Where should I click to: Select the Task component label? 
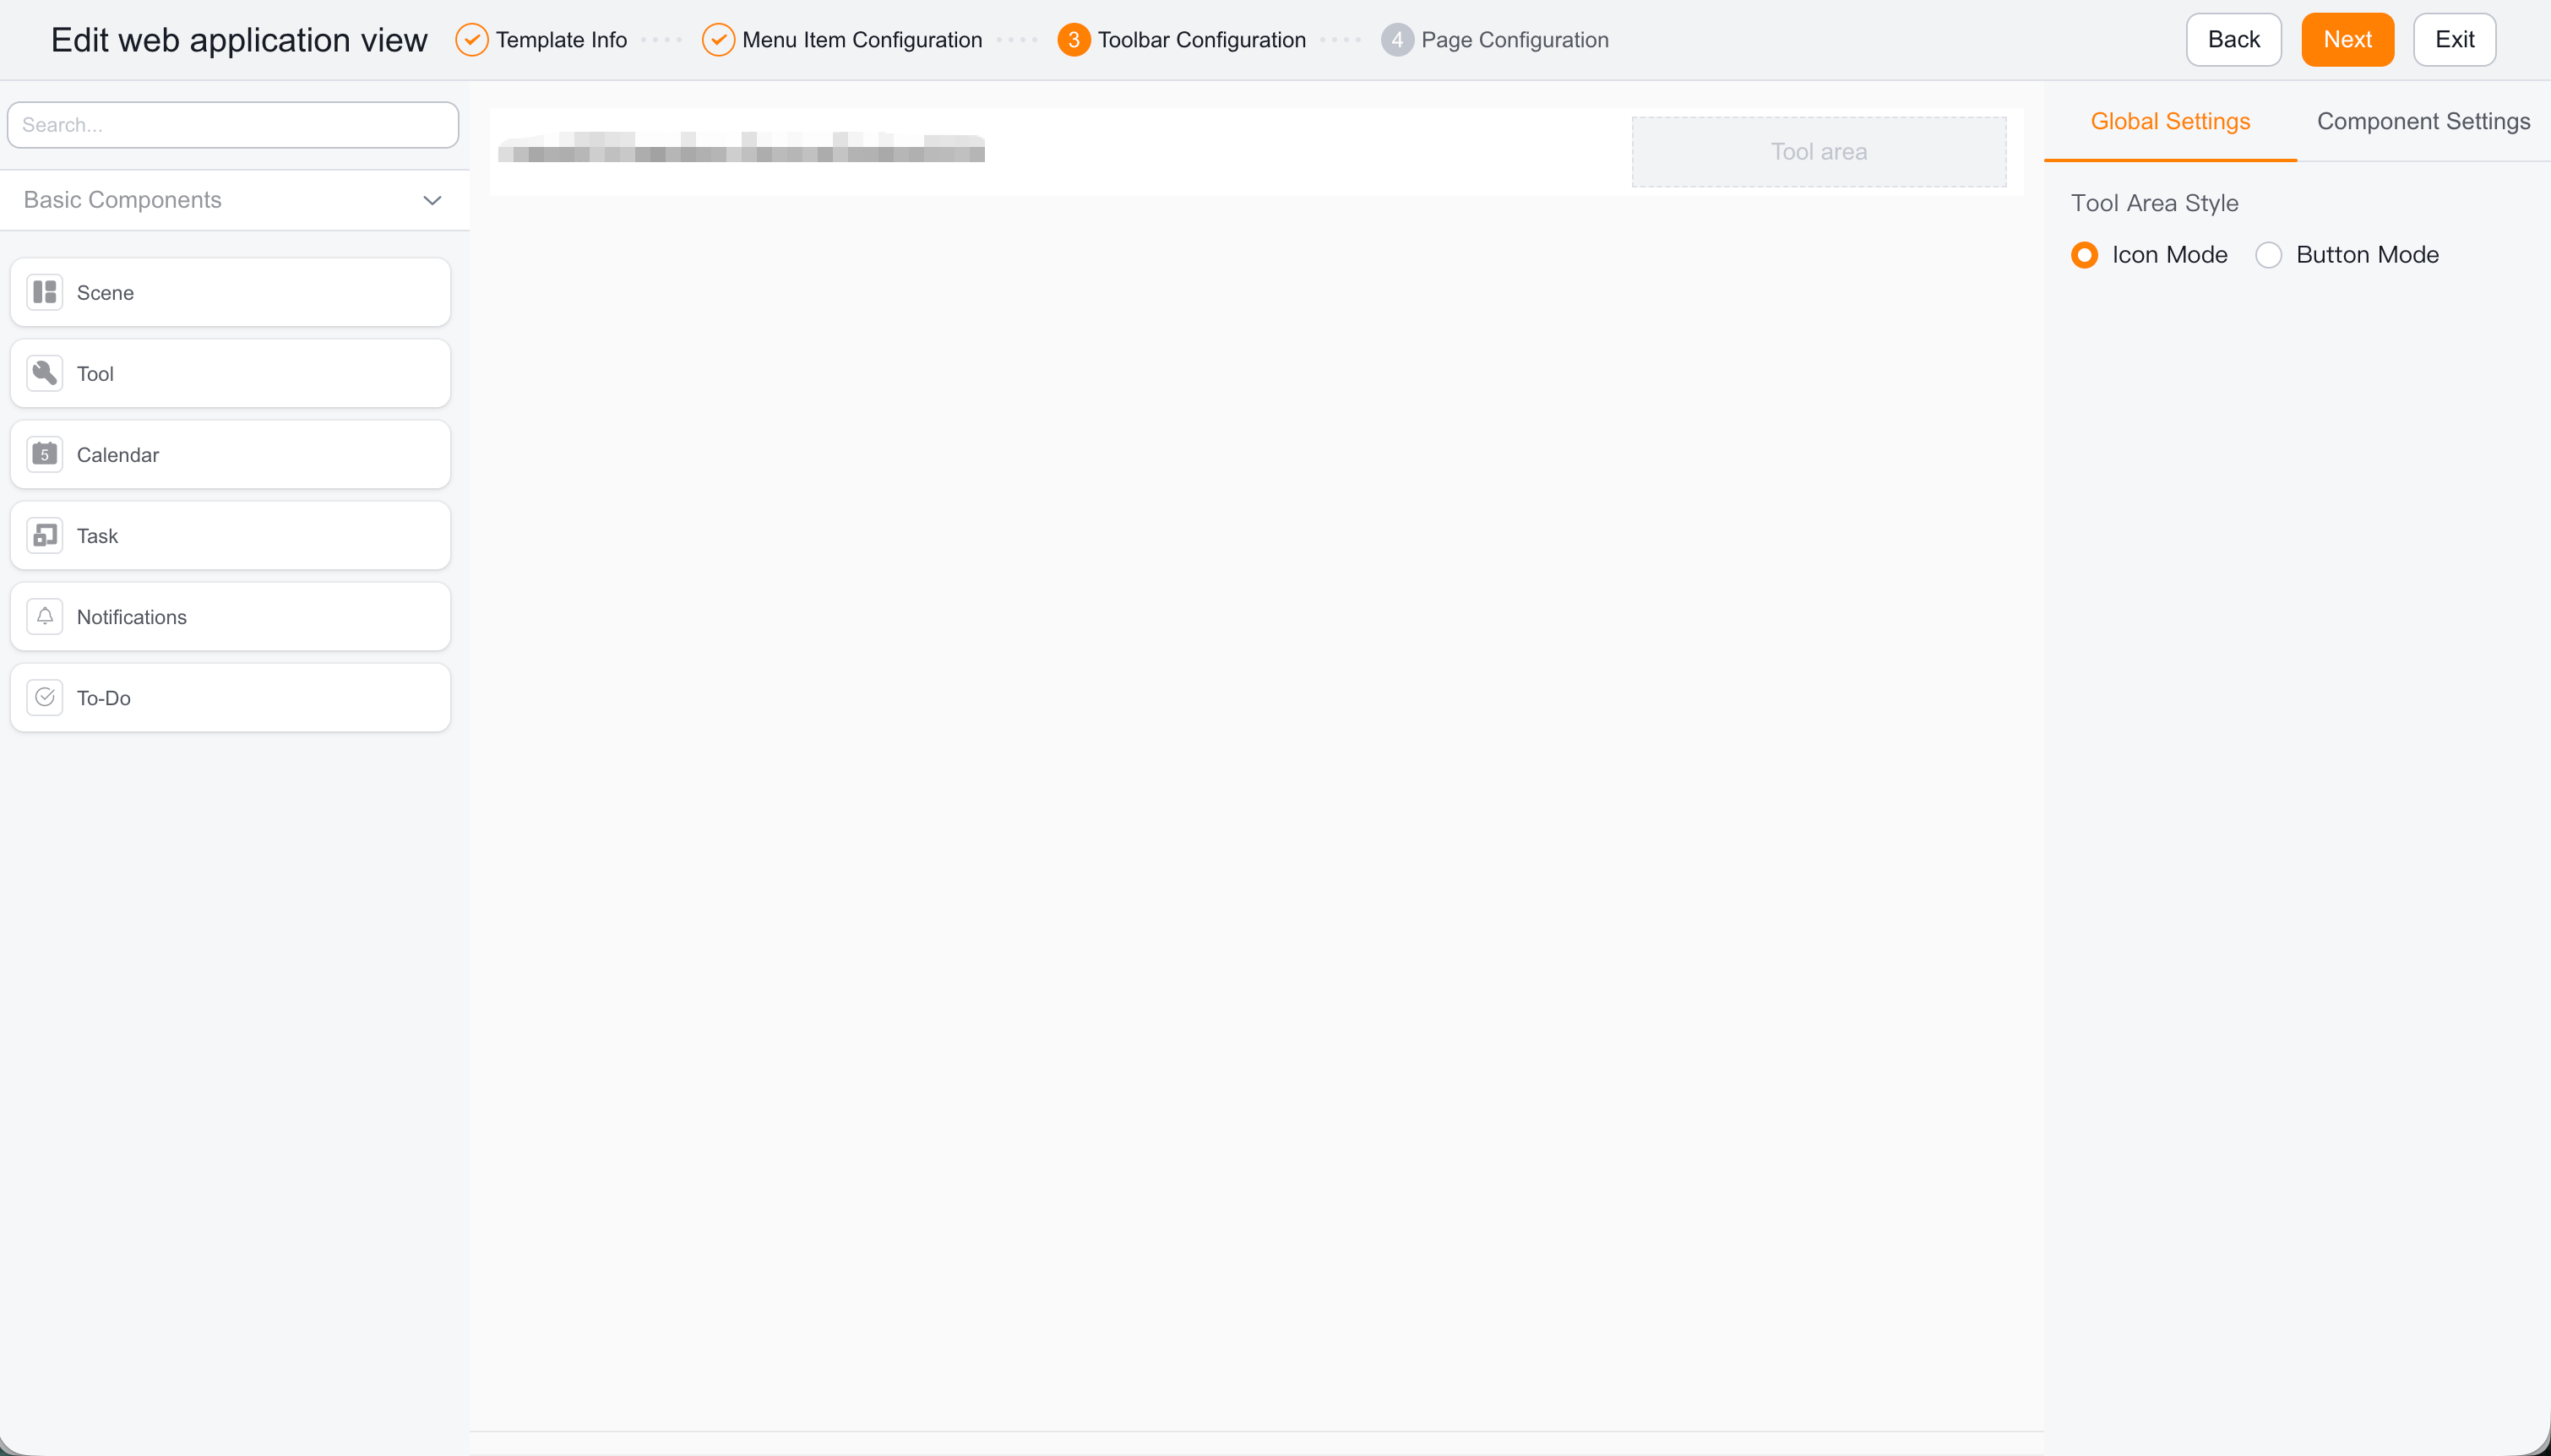[x=97, y=536]
